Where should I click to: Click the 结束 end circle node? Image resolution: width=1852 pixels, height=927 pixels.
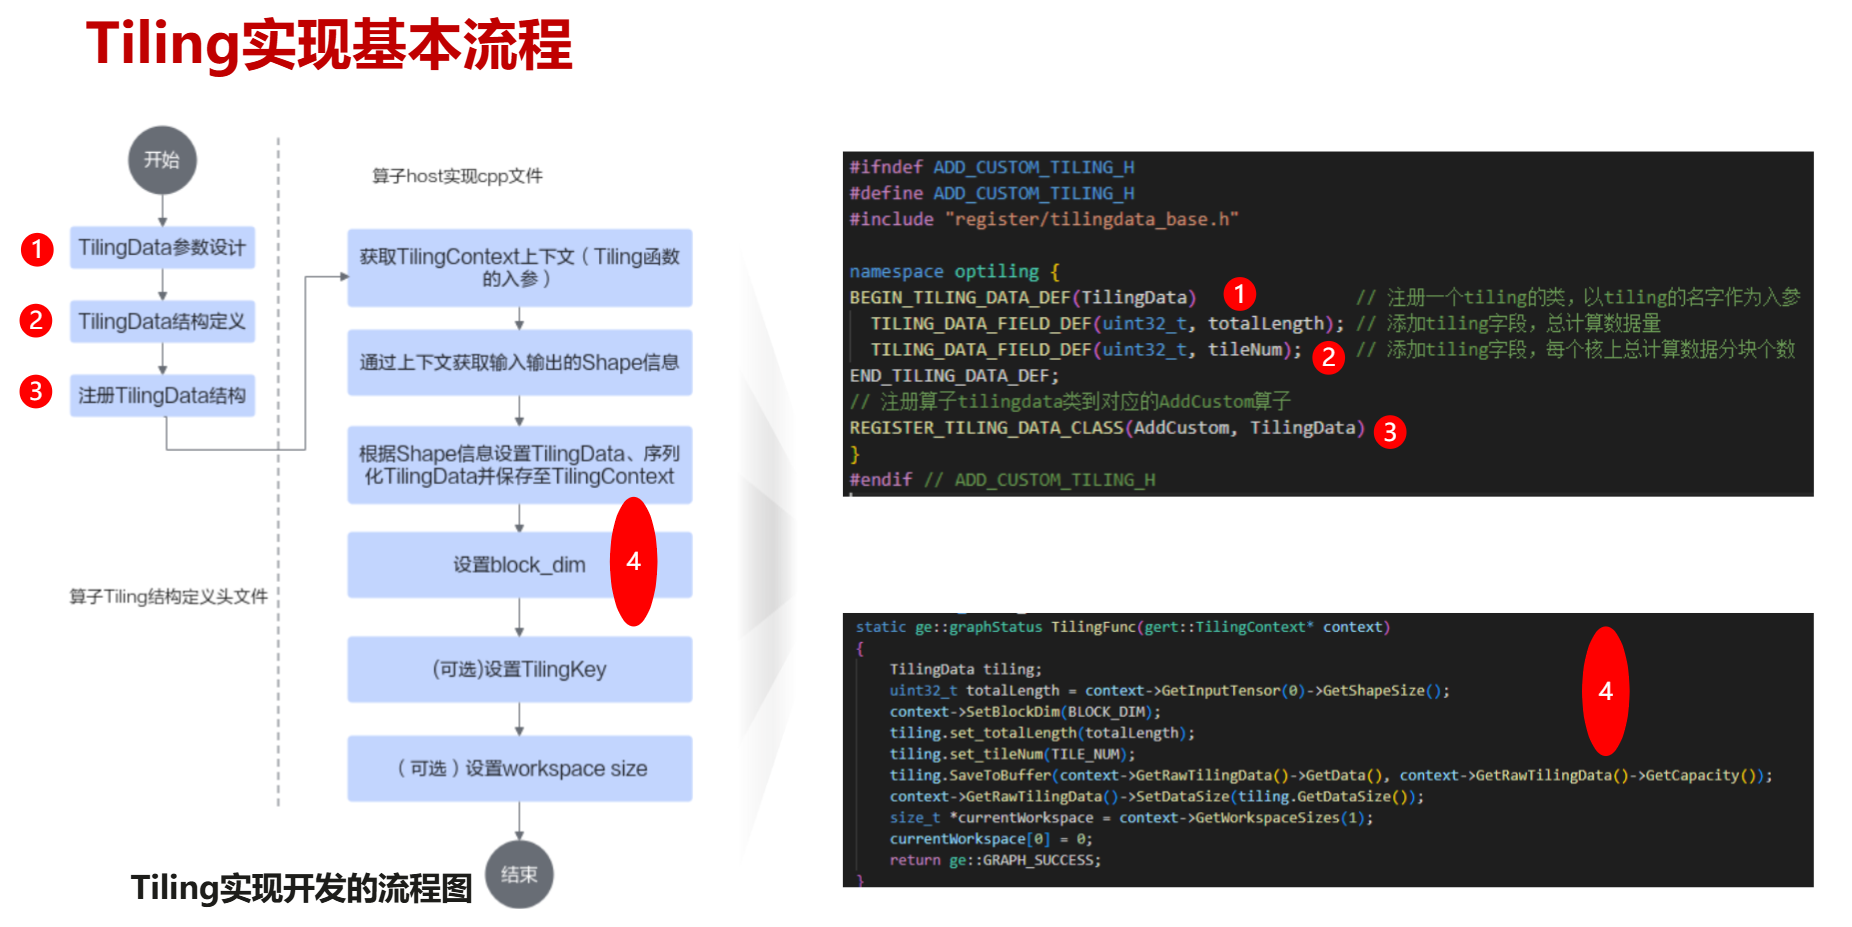click(x=519, y=874)
